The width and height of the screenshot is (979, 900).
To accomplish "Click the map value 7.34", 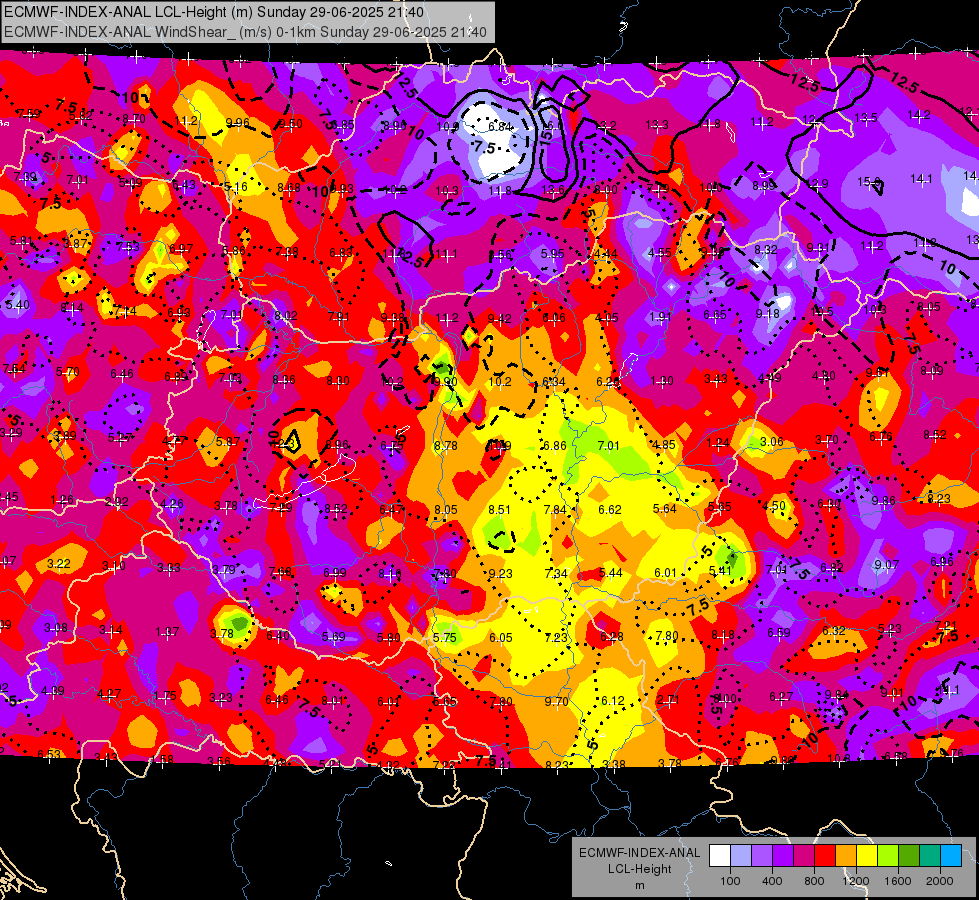I will (x=556, y=573).
